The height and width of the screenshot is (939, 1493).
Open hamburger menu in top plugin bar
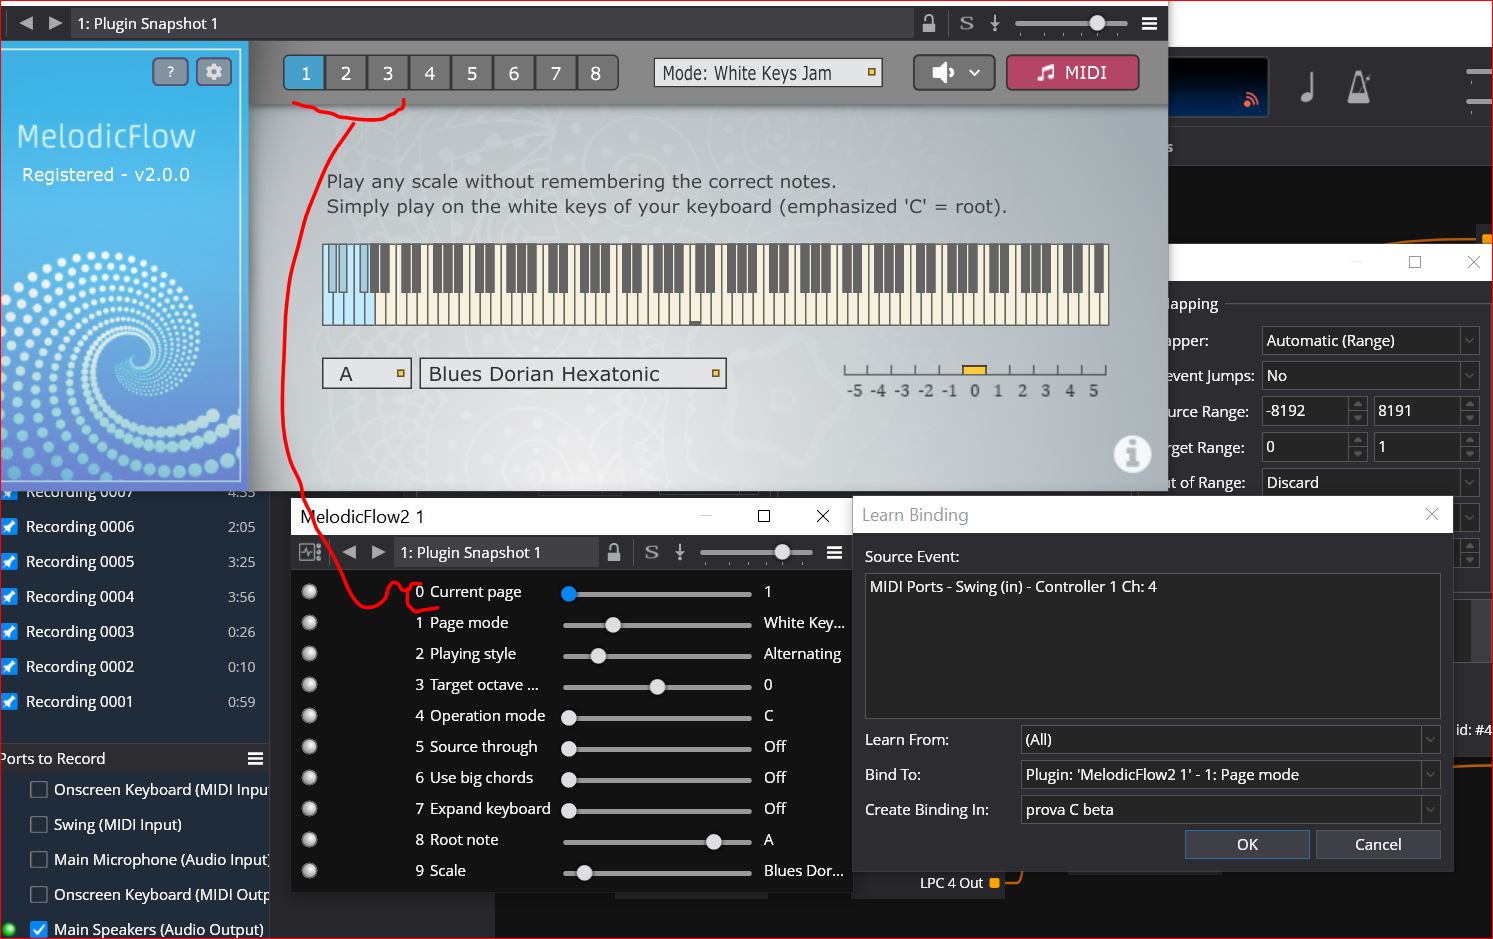point(1150,23)
